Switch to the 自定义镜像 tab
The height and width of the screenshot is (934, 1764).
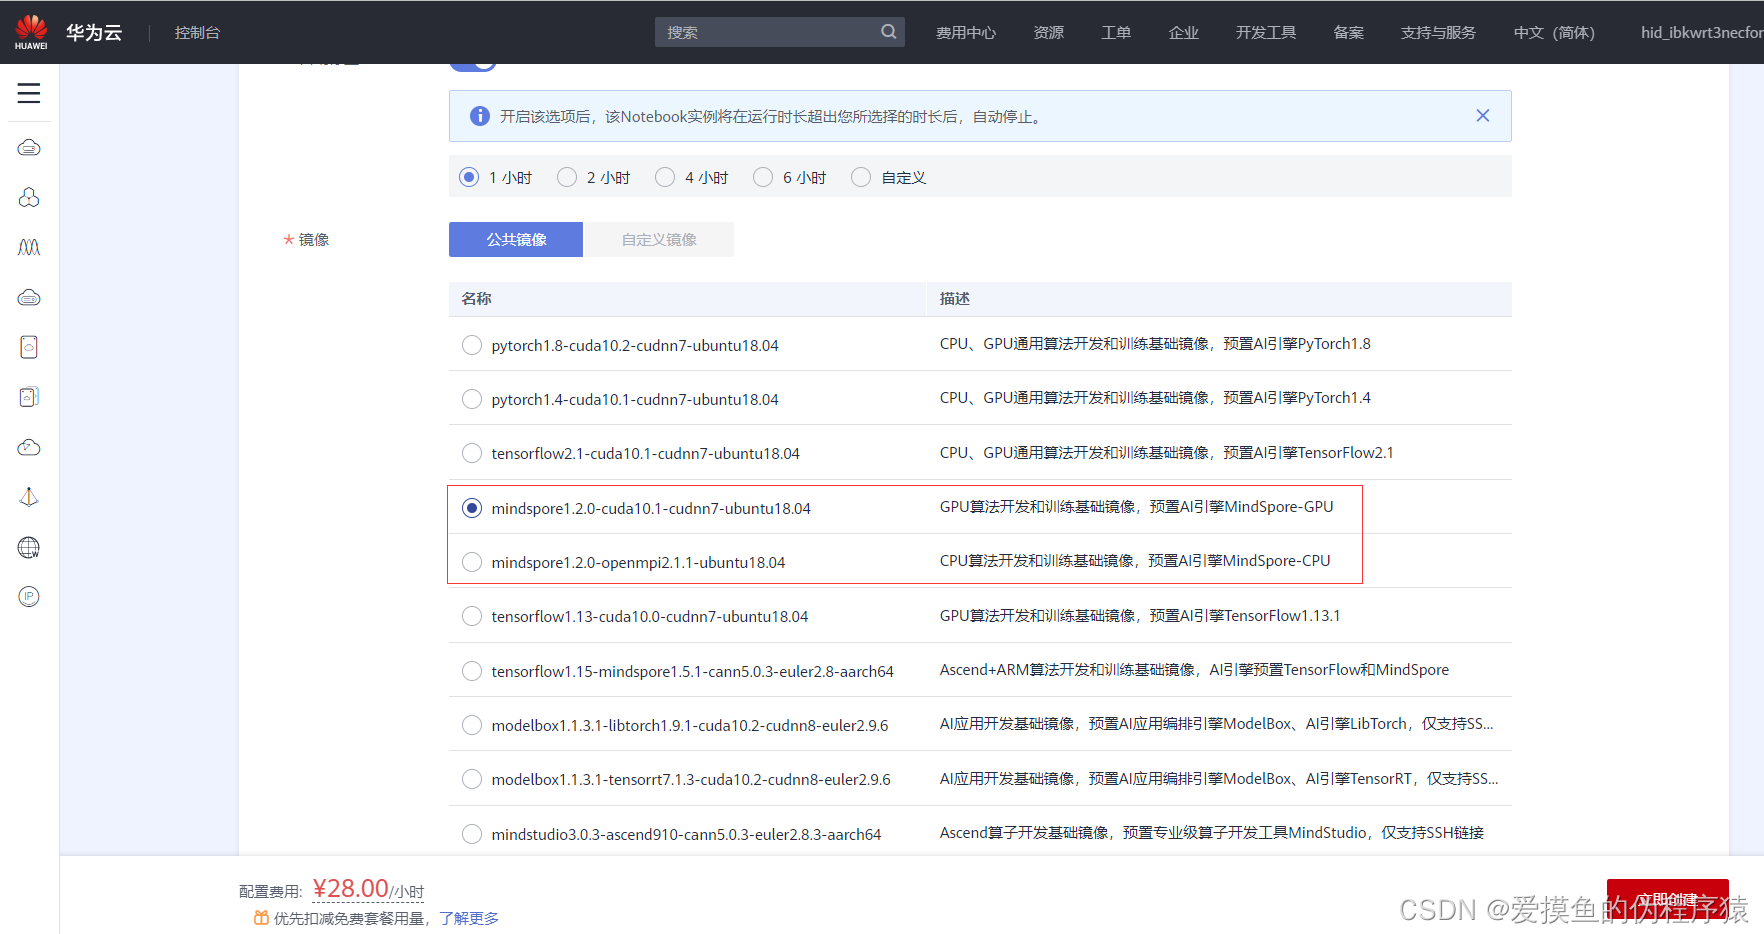tap(659, 239)
